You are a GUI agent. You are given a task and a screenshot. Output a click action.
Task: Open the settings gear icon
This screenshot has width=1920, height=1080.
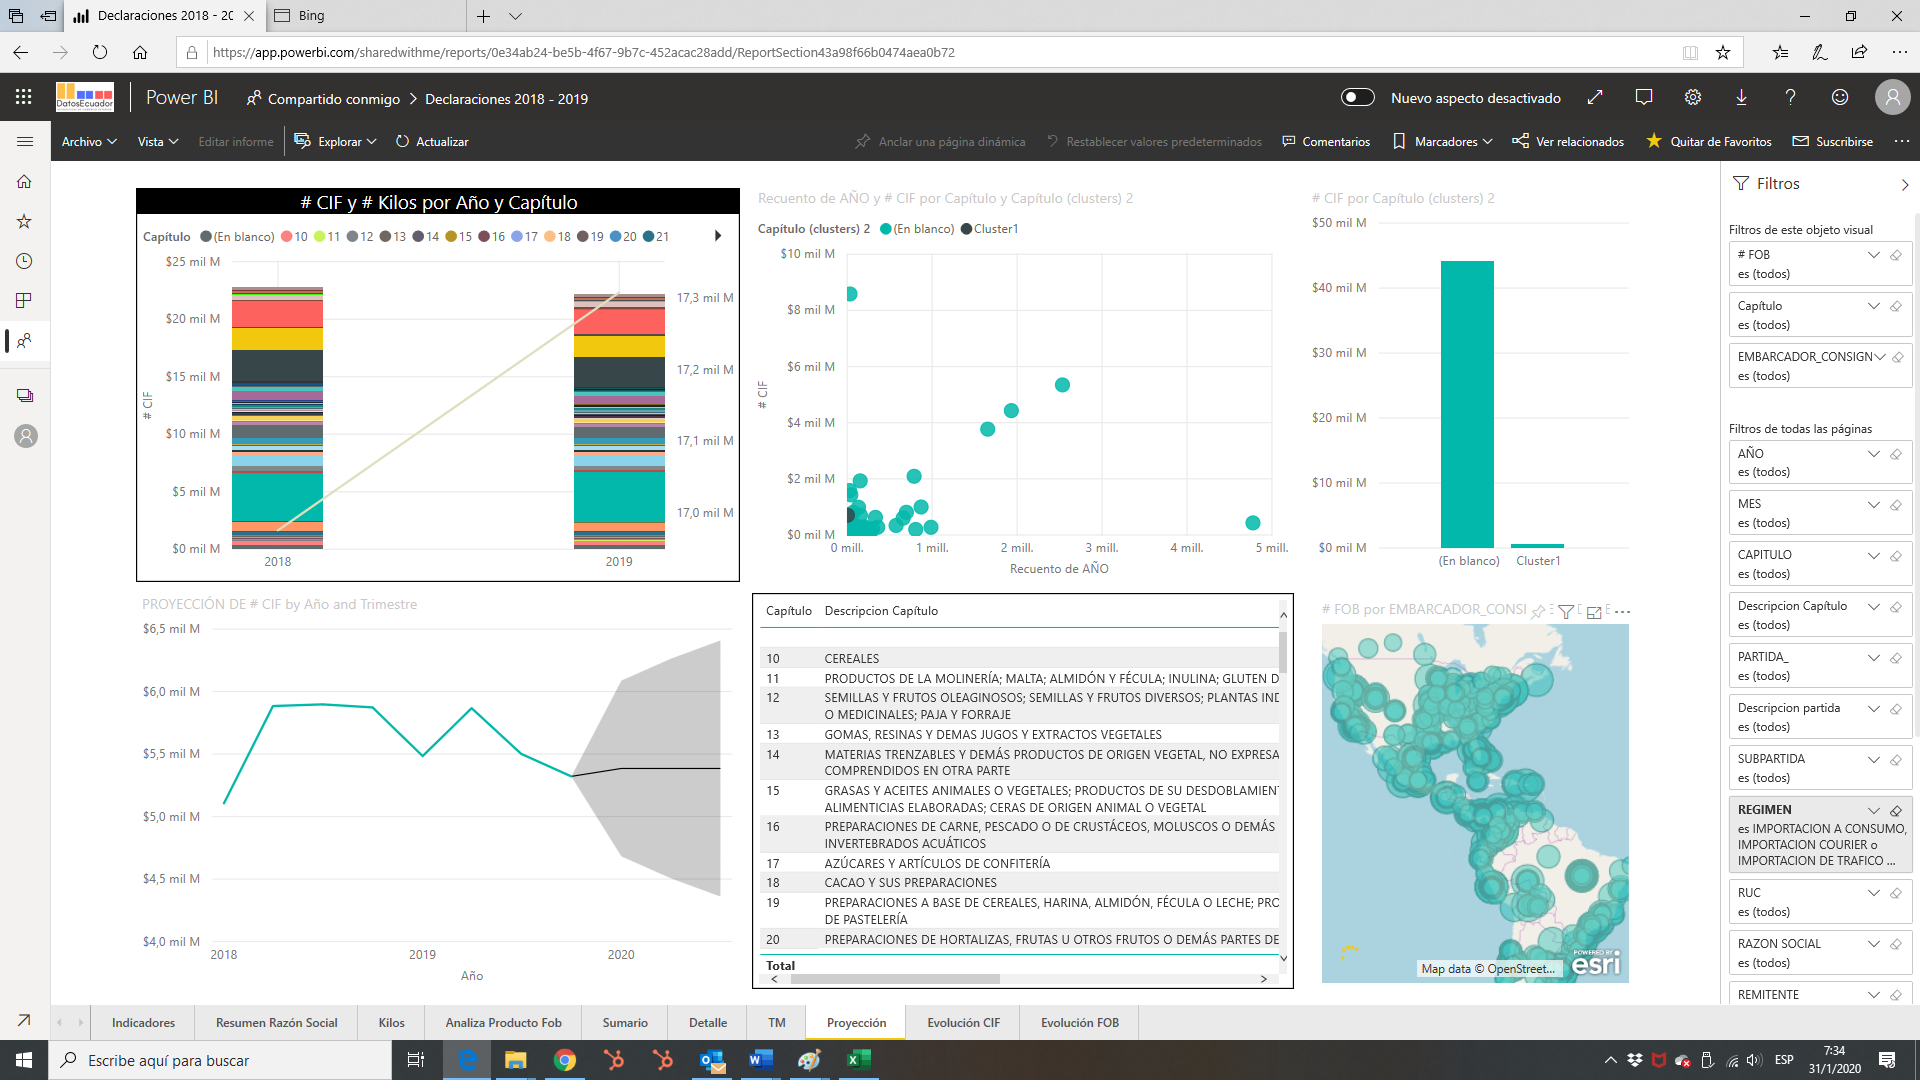point(1692,97)
